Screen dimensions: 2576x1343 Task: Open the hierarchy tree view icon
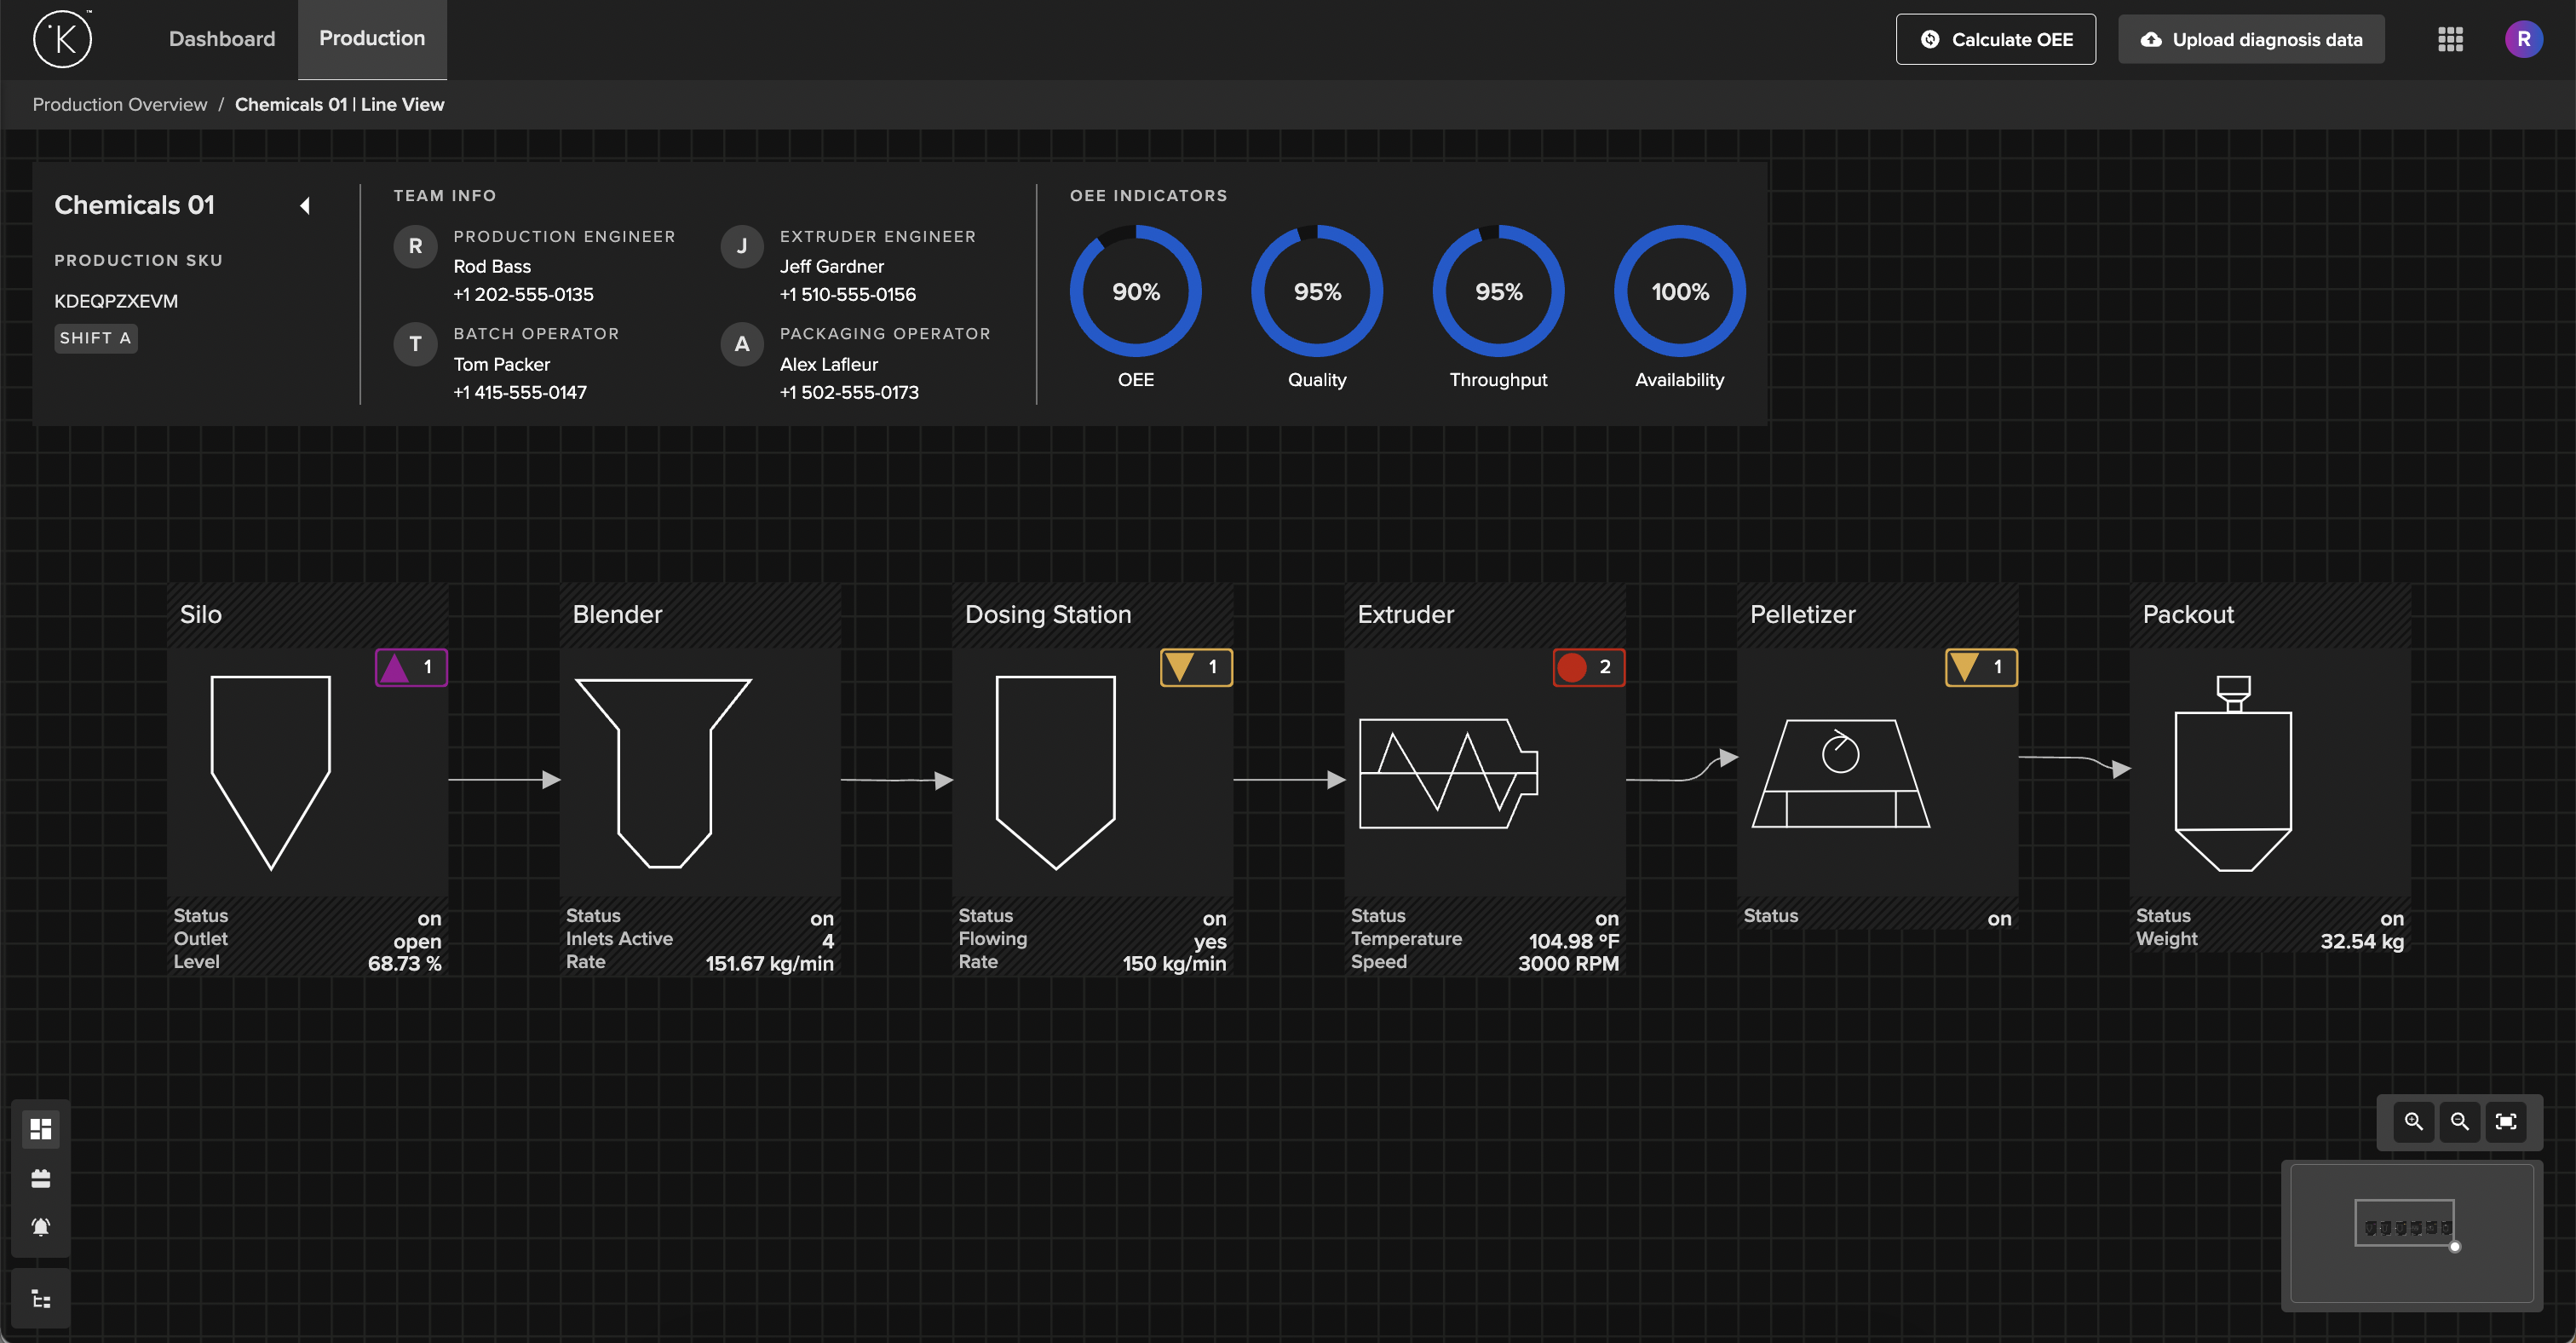[x=41, y=1298]
